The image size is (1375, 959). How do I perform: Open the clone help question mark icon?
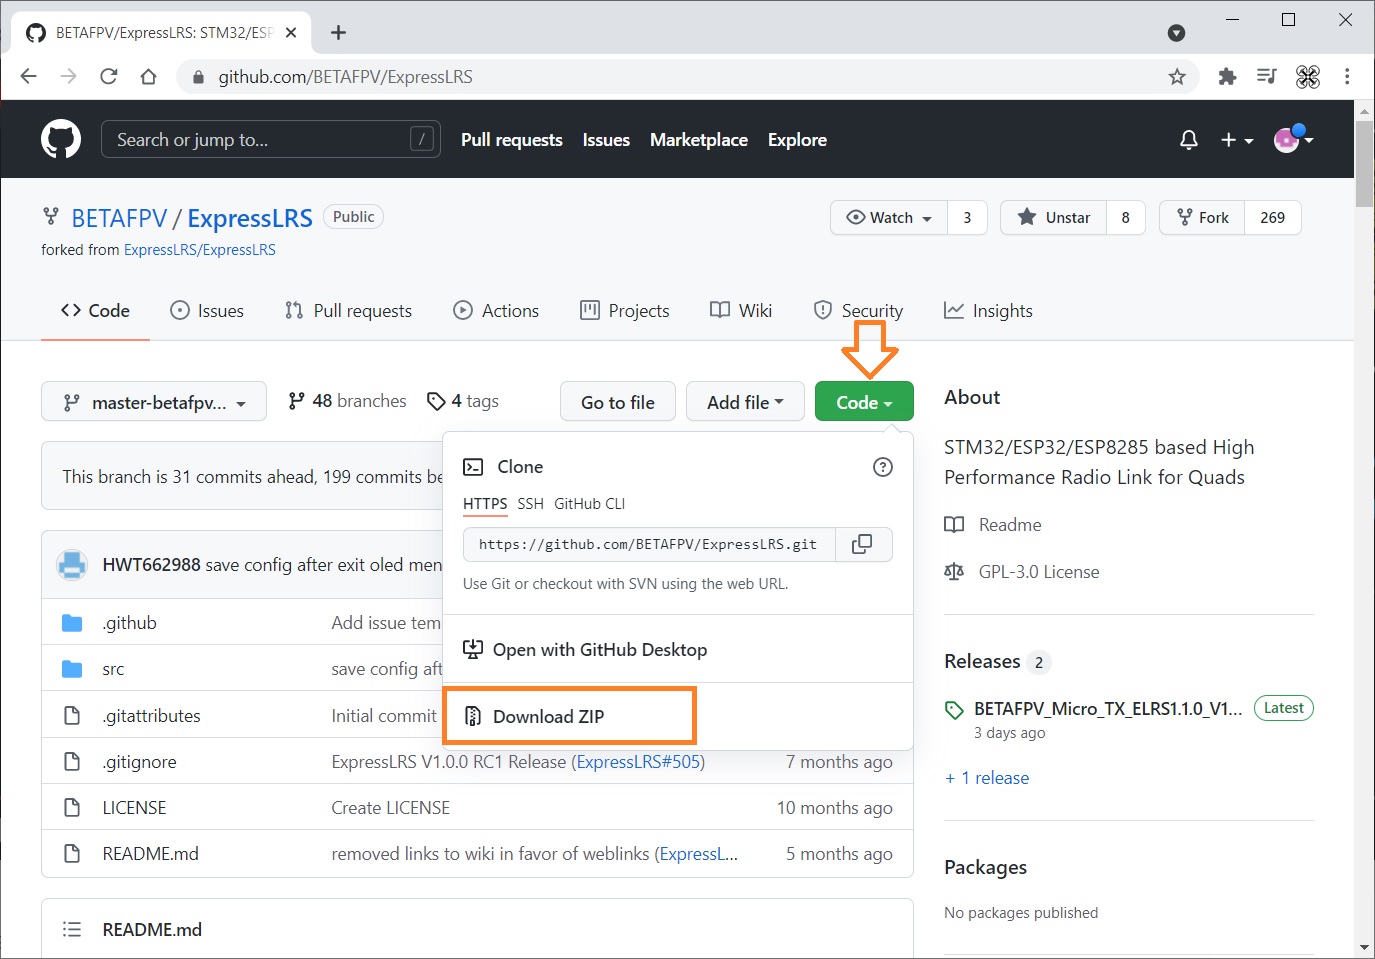[x=883, y=467]
